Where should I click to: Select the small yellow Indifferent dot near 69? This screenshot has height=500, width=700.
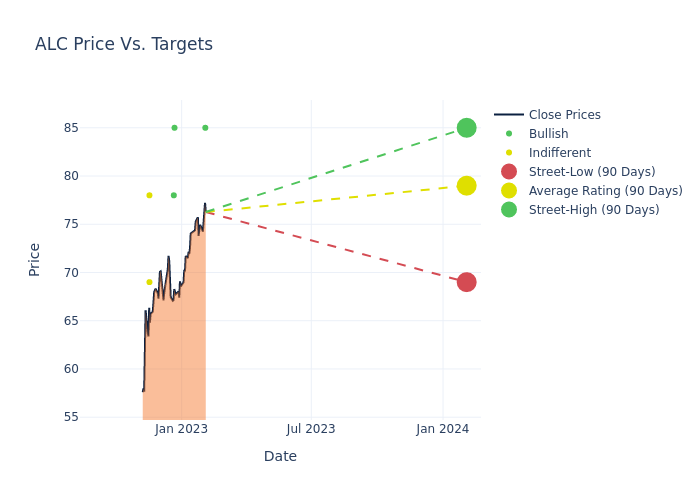[149, 282]
